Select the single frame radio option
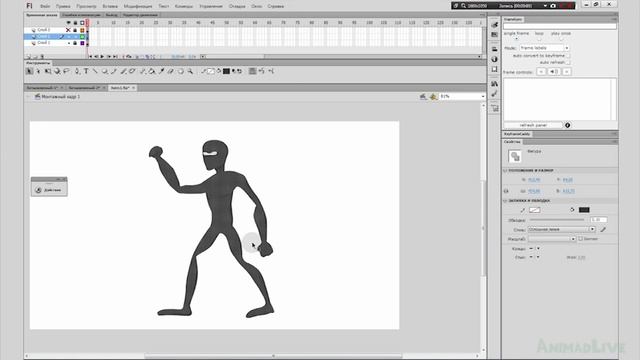The width and height of the screenshot is (640, 360). pyautogui.click(x=516, y=39)
